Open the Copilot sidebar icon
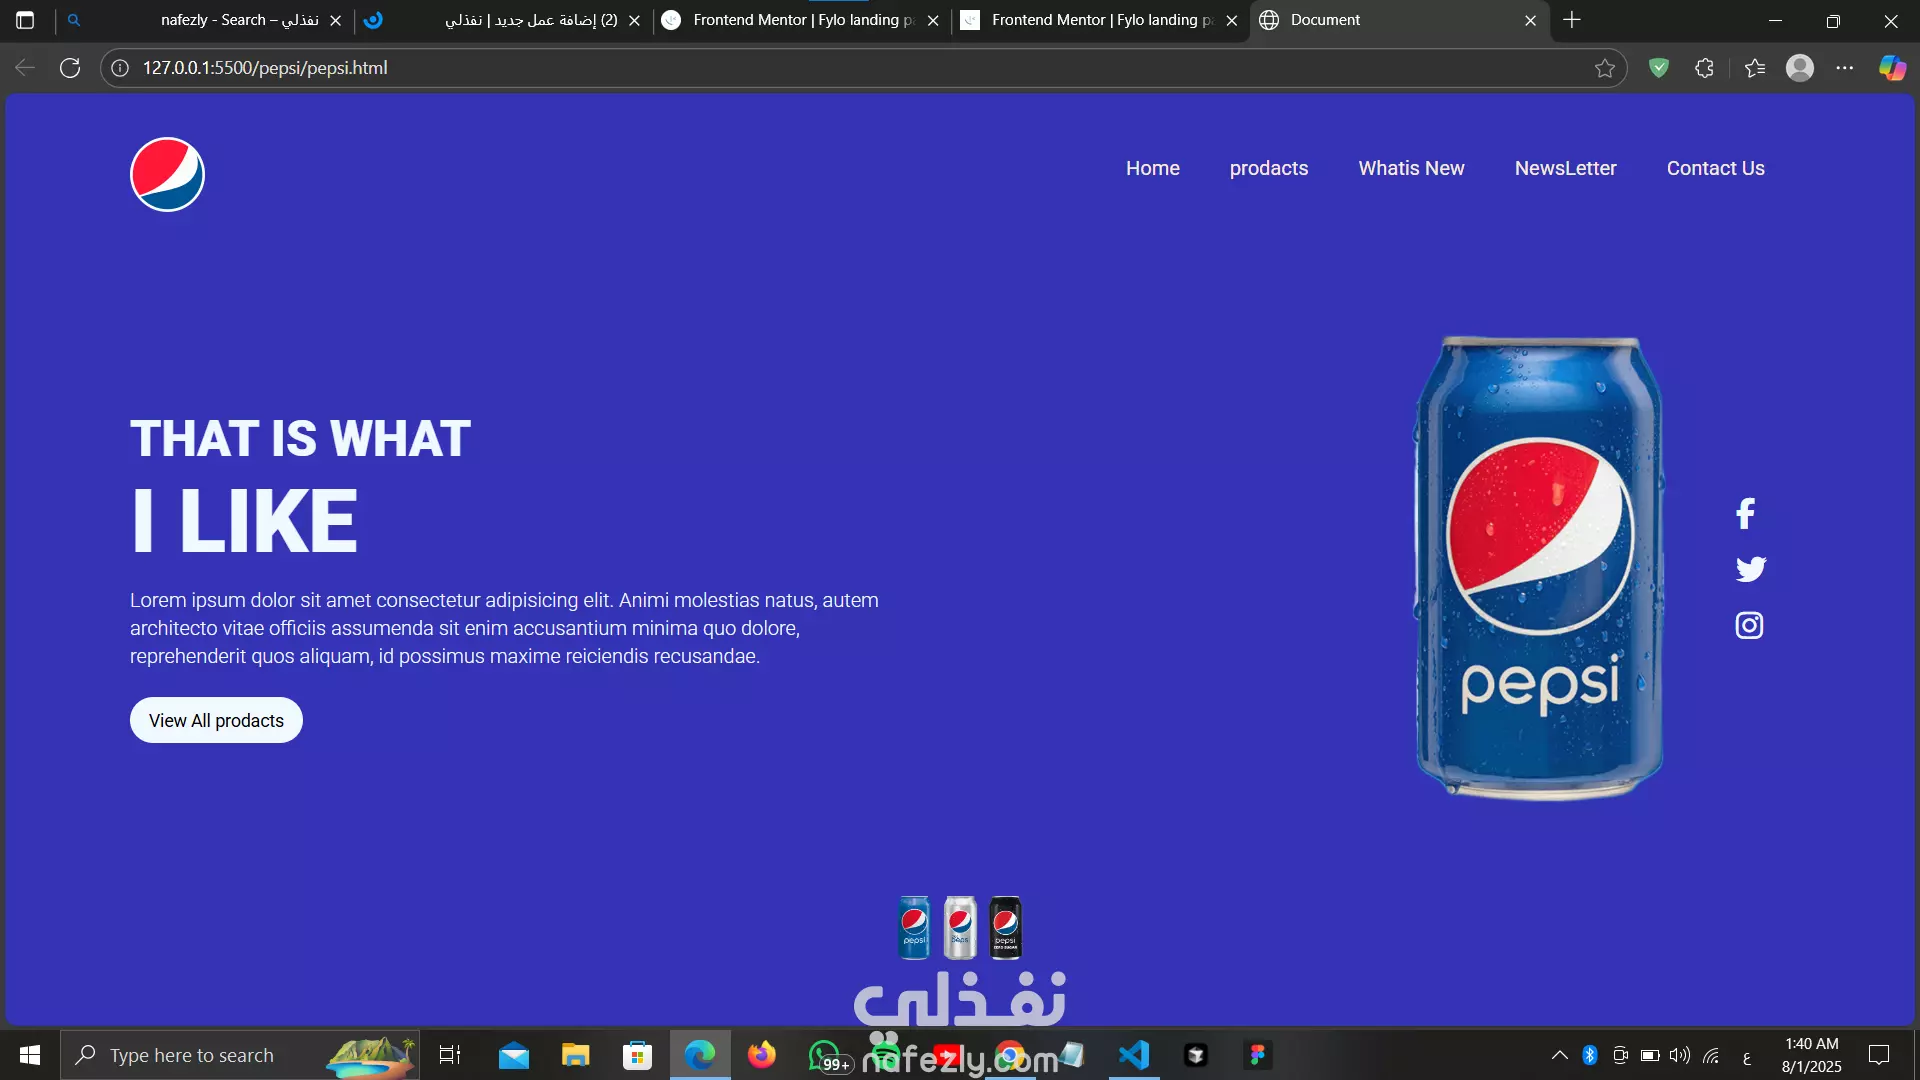The image size is (1920, 1080). pos(1892,68)
